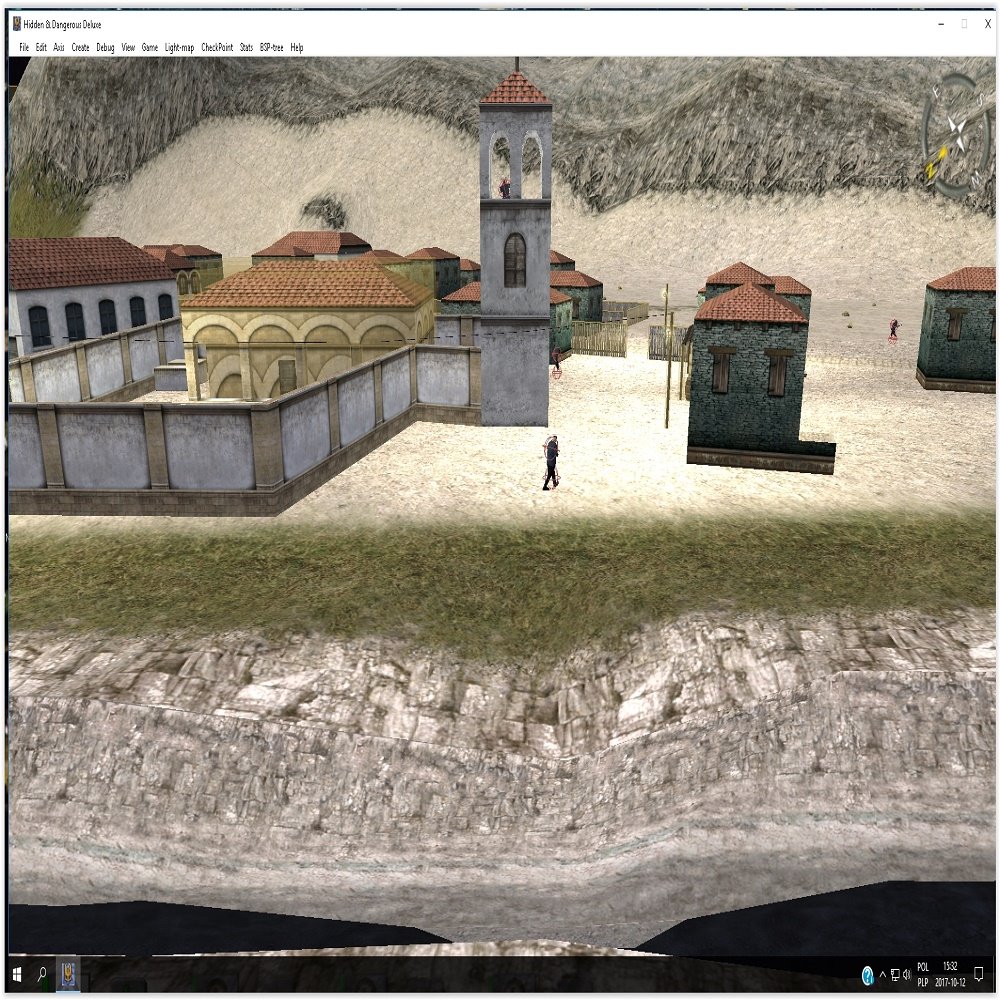Open Windows taskbar search
The width and height of the screenshot is (1000, 1000).
point(42,974)
